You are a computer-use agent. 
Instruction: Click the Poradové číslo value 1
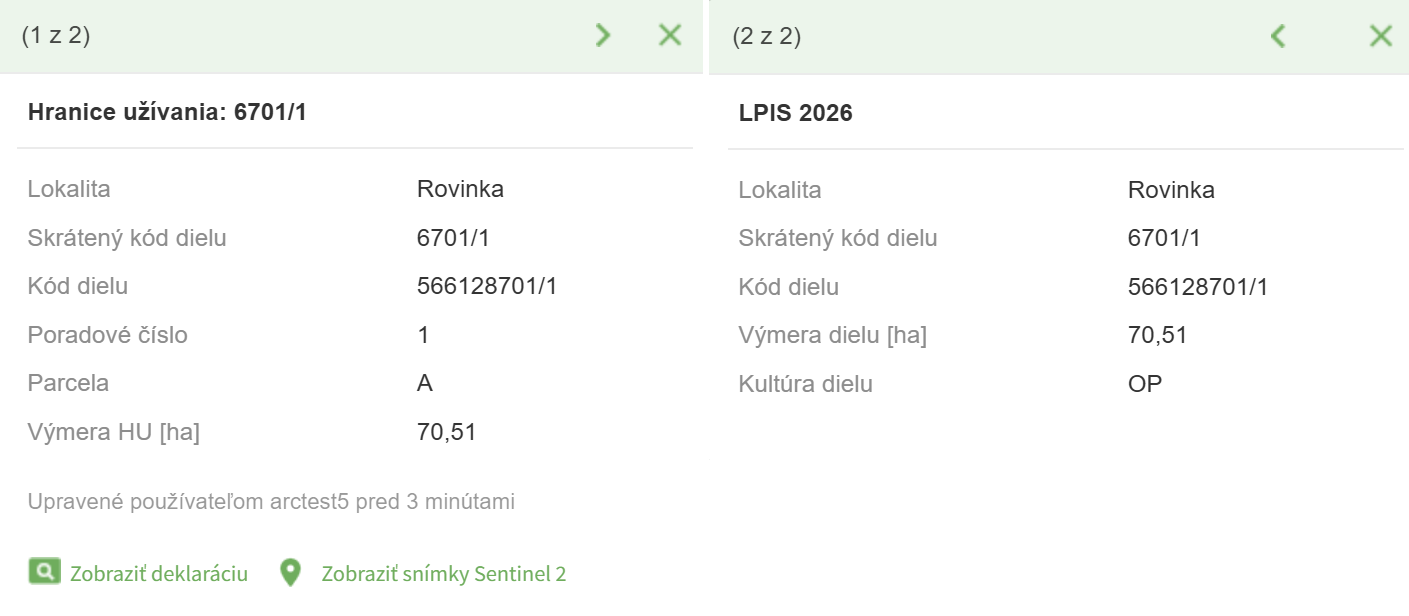point(423,335)
